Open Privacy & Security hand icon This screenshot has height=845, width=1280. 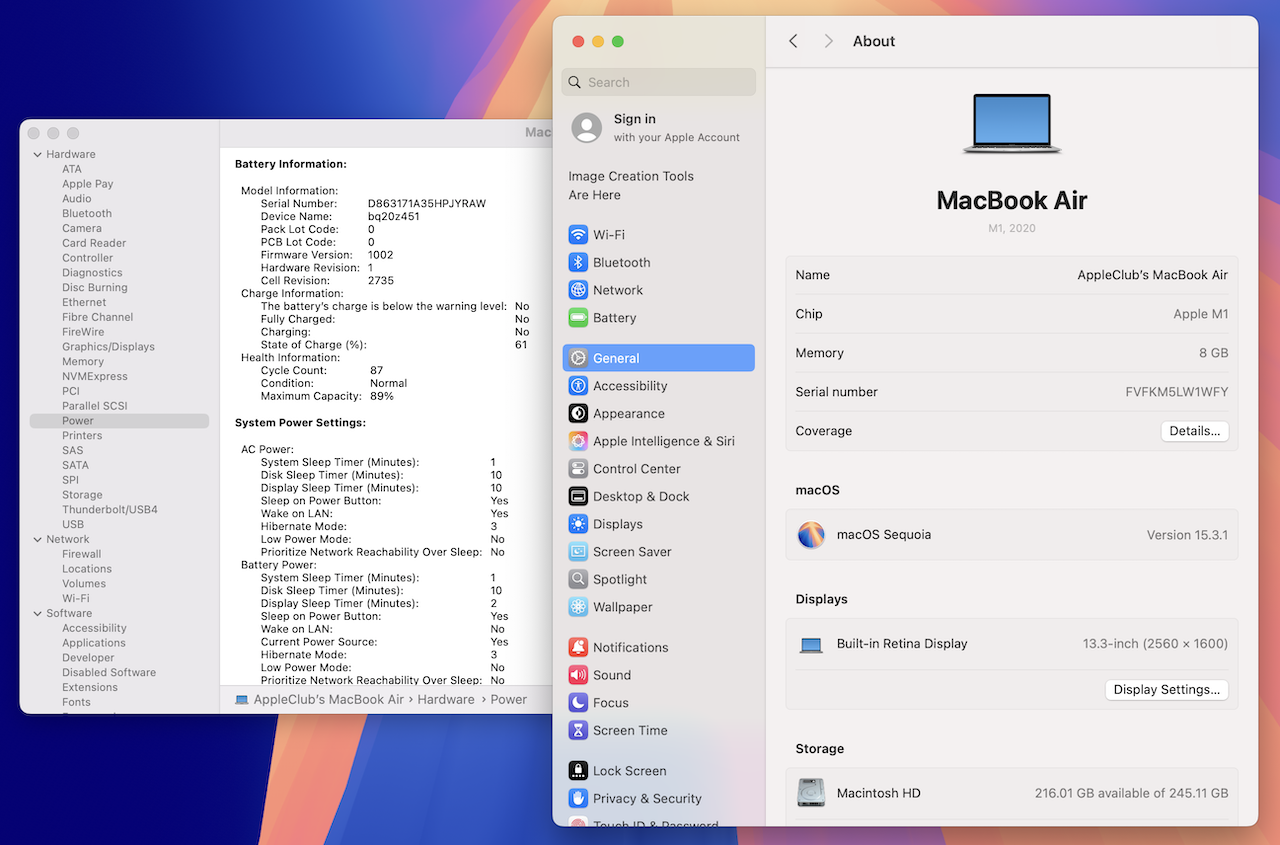click(578, 798)
